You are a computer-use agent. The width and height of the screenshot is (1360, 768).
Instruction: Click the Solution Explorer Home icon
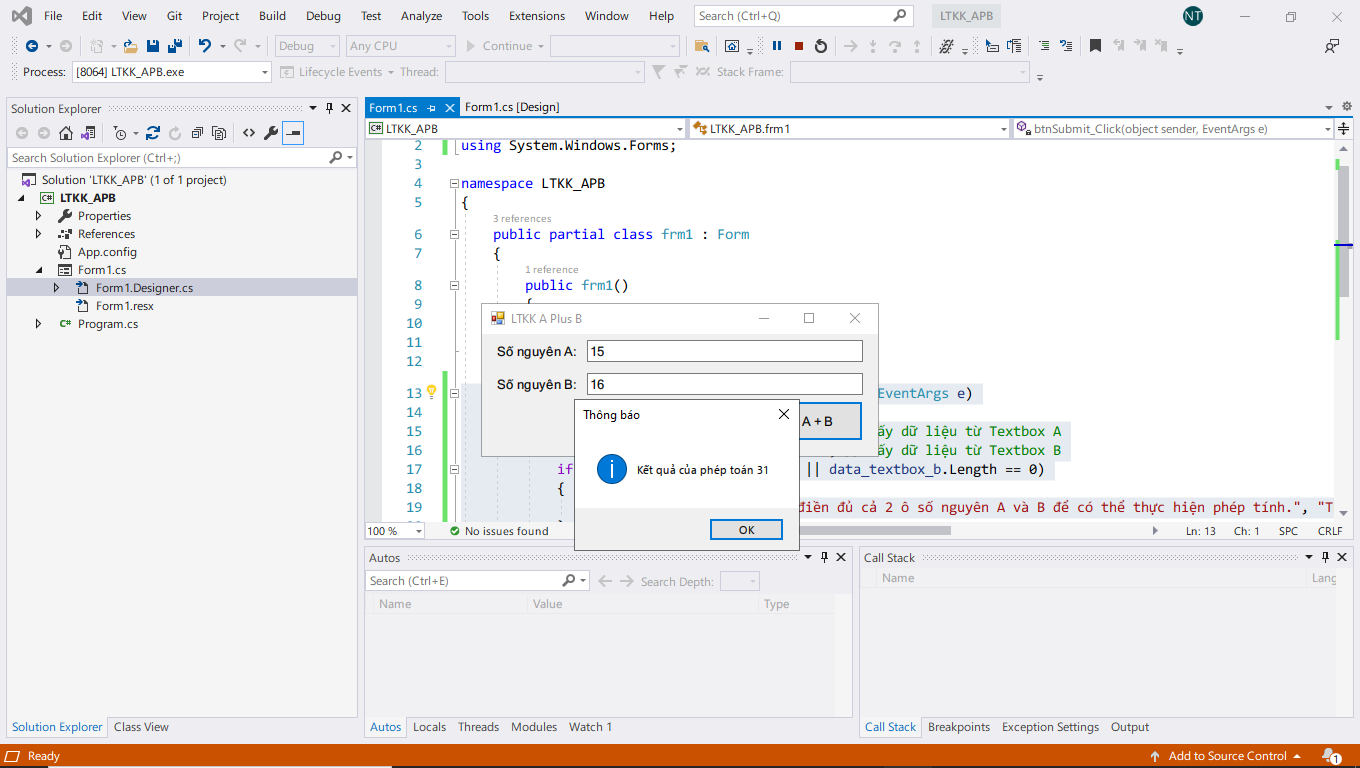(66, 133)
